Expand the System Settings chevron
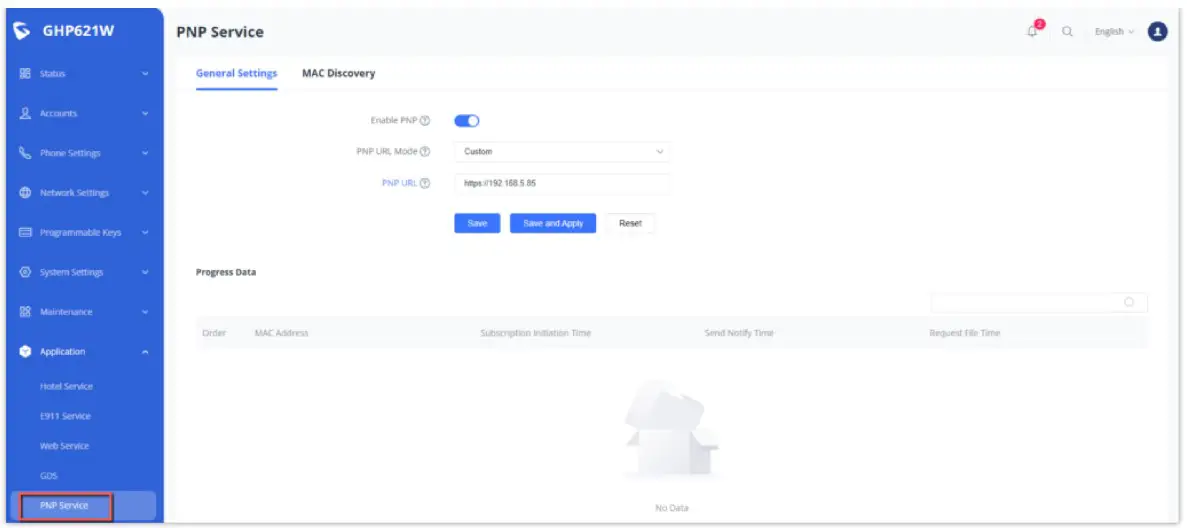This screenshot has width=1187, height=528. (x=145, y=272)
